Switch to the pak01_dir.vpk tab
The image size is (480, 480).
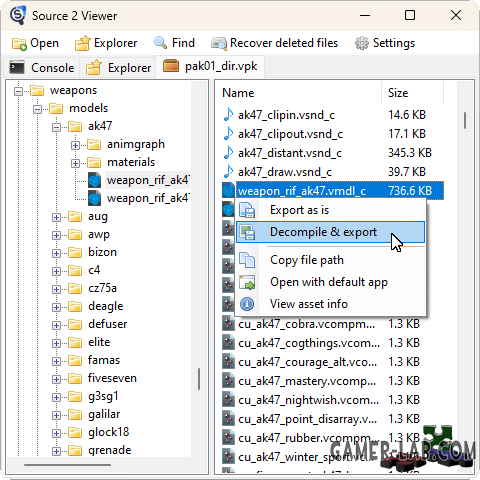click(211, 66)
